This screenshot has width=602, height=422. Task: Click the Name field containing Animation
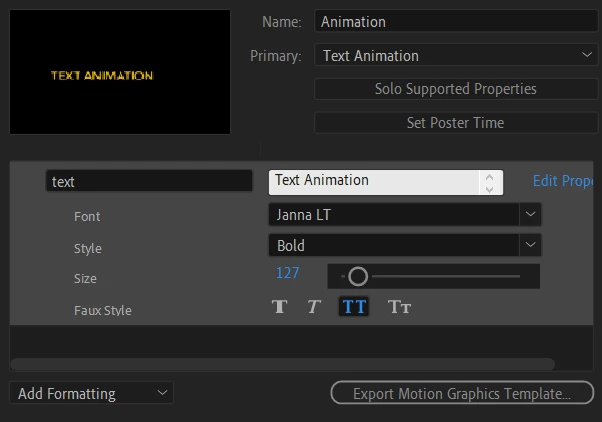(456, 21)
